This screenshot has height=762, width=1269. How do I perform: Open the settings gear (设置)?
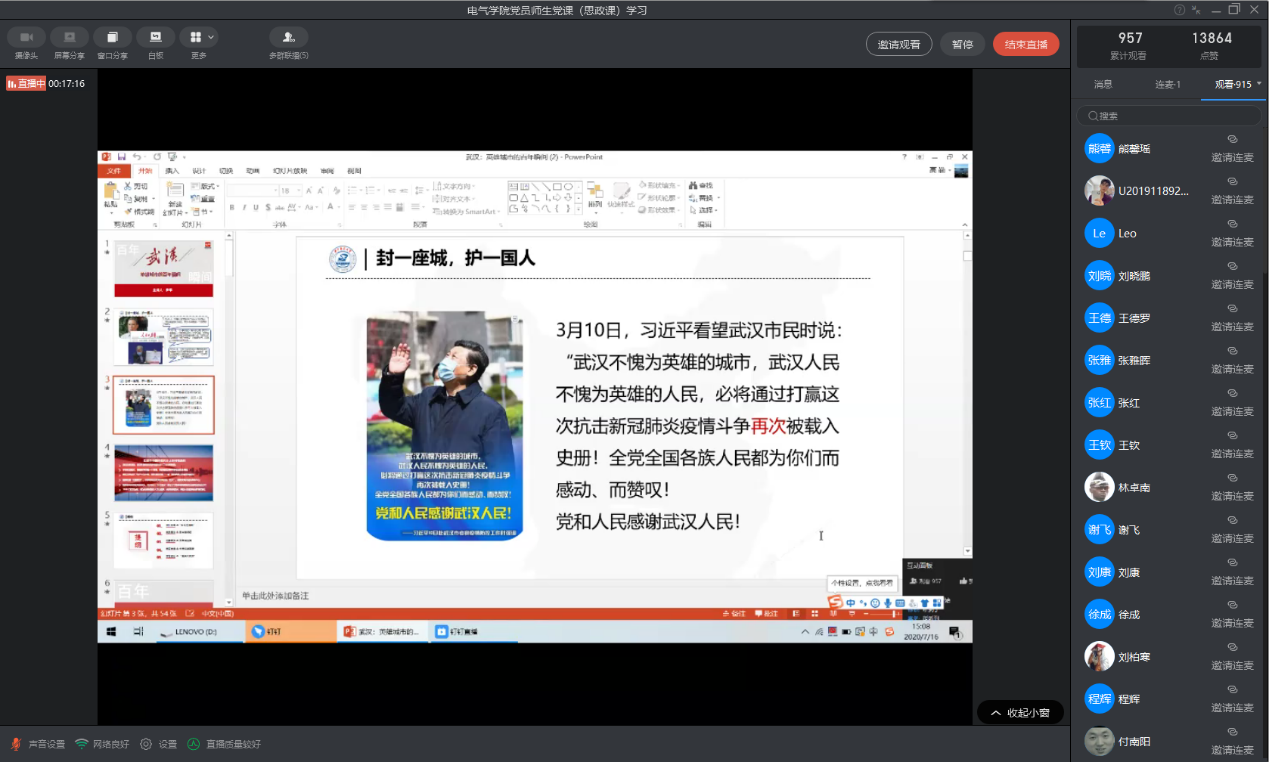tap(146, 744)
